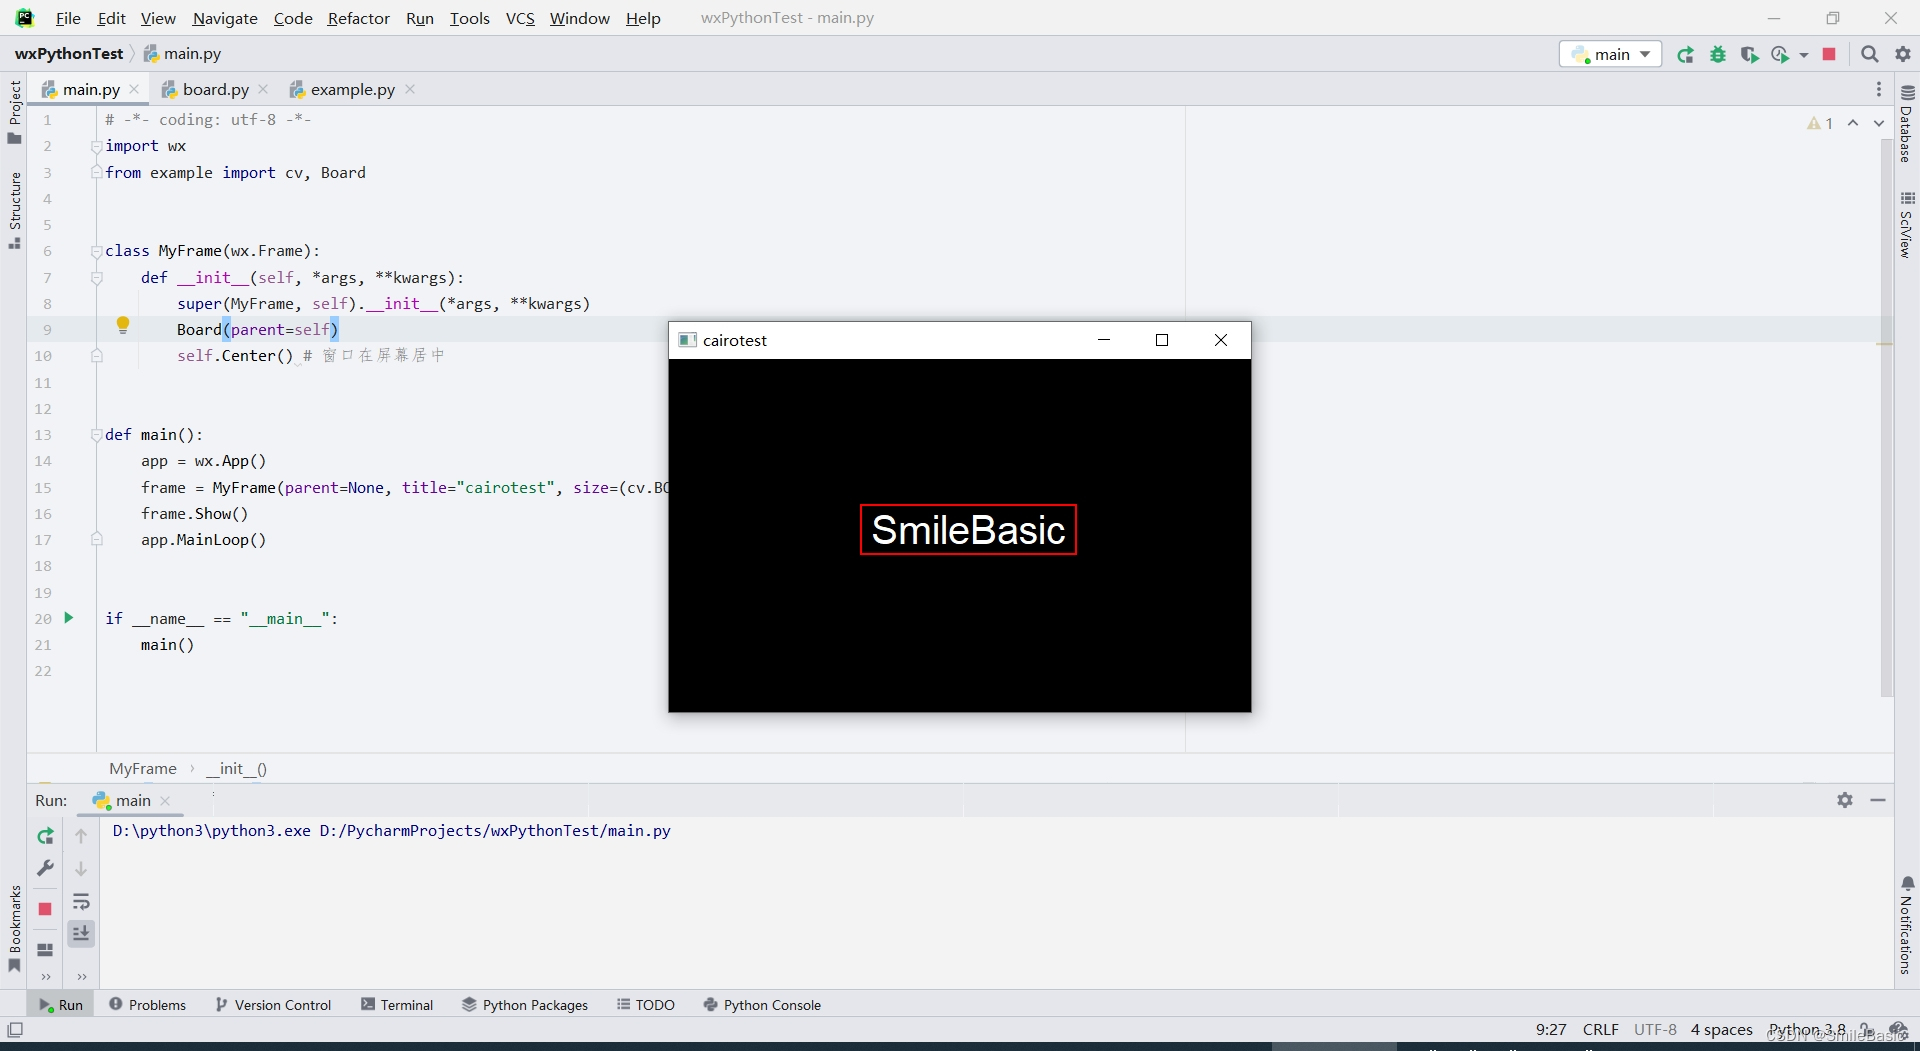Screen dimensions: 1920x1051
Task: Open the Structure tool window
Action: click(x=14, y=210)
